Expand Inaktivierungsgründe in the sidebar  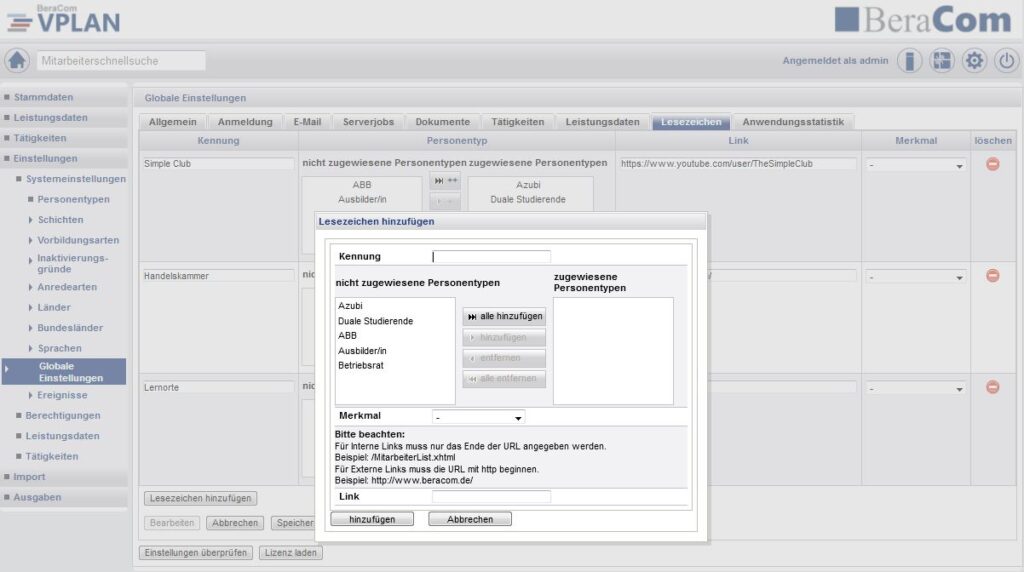click(x=30, y=260)
